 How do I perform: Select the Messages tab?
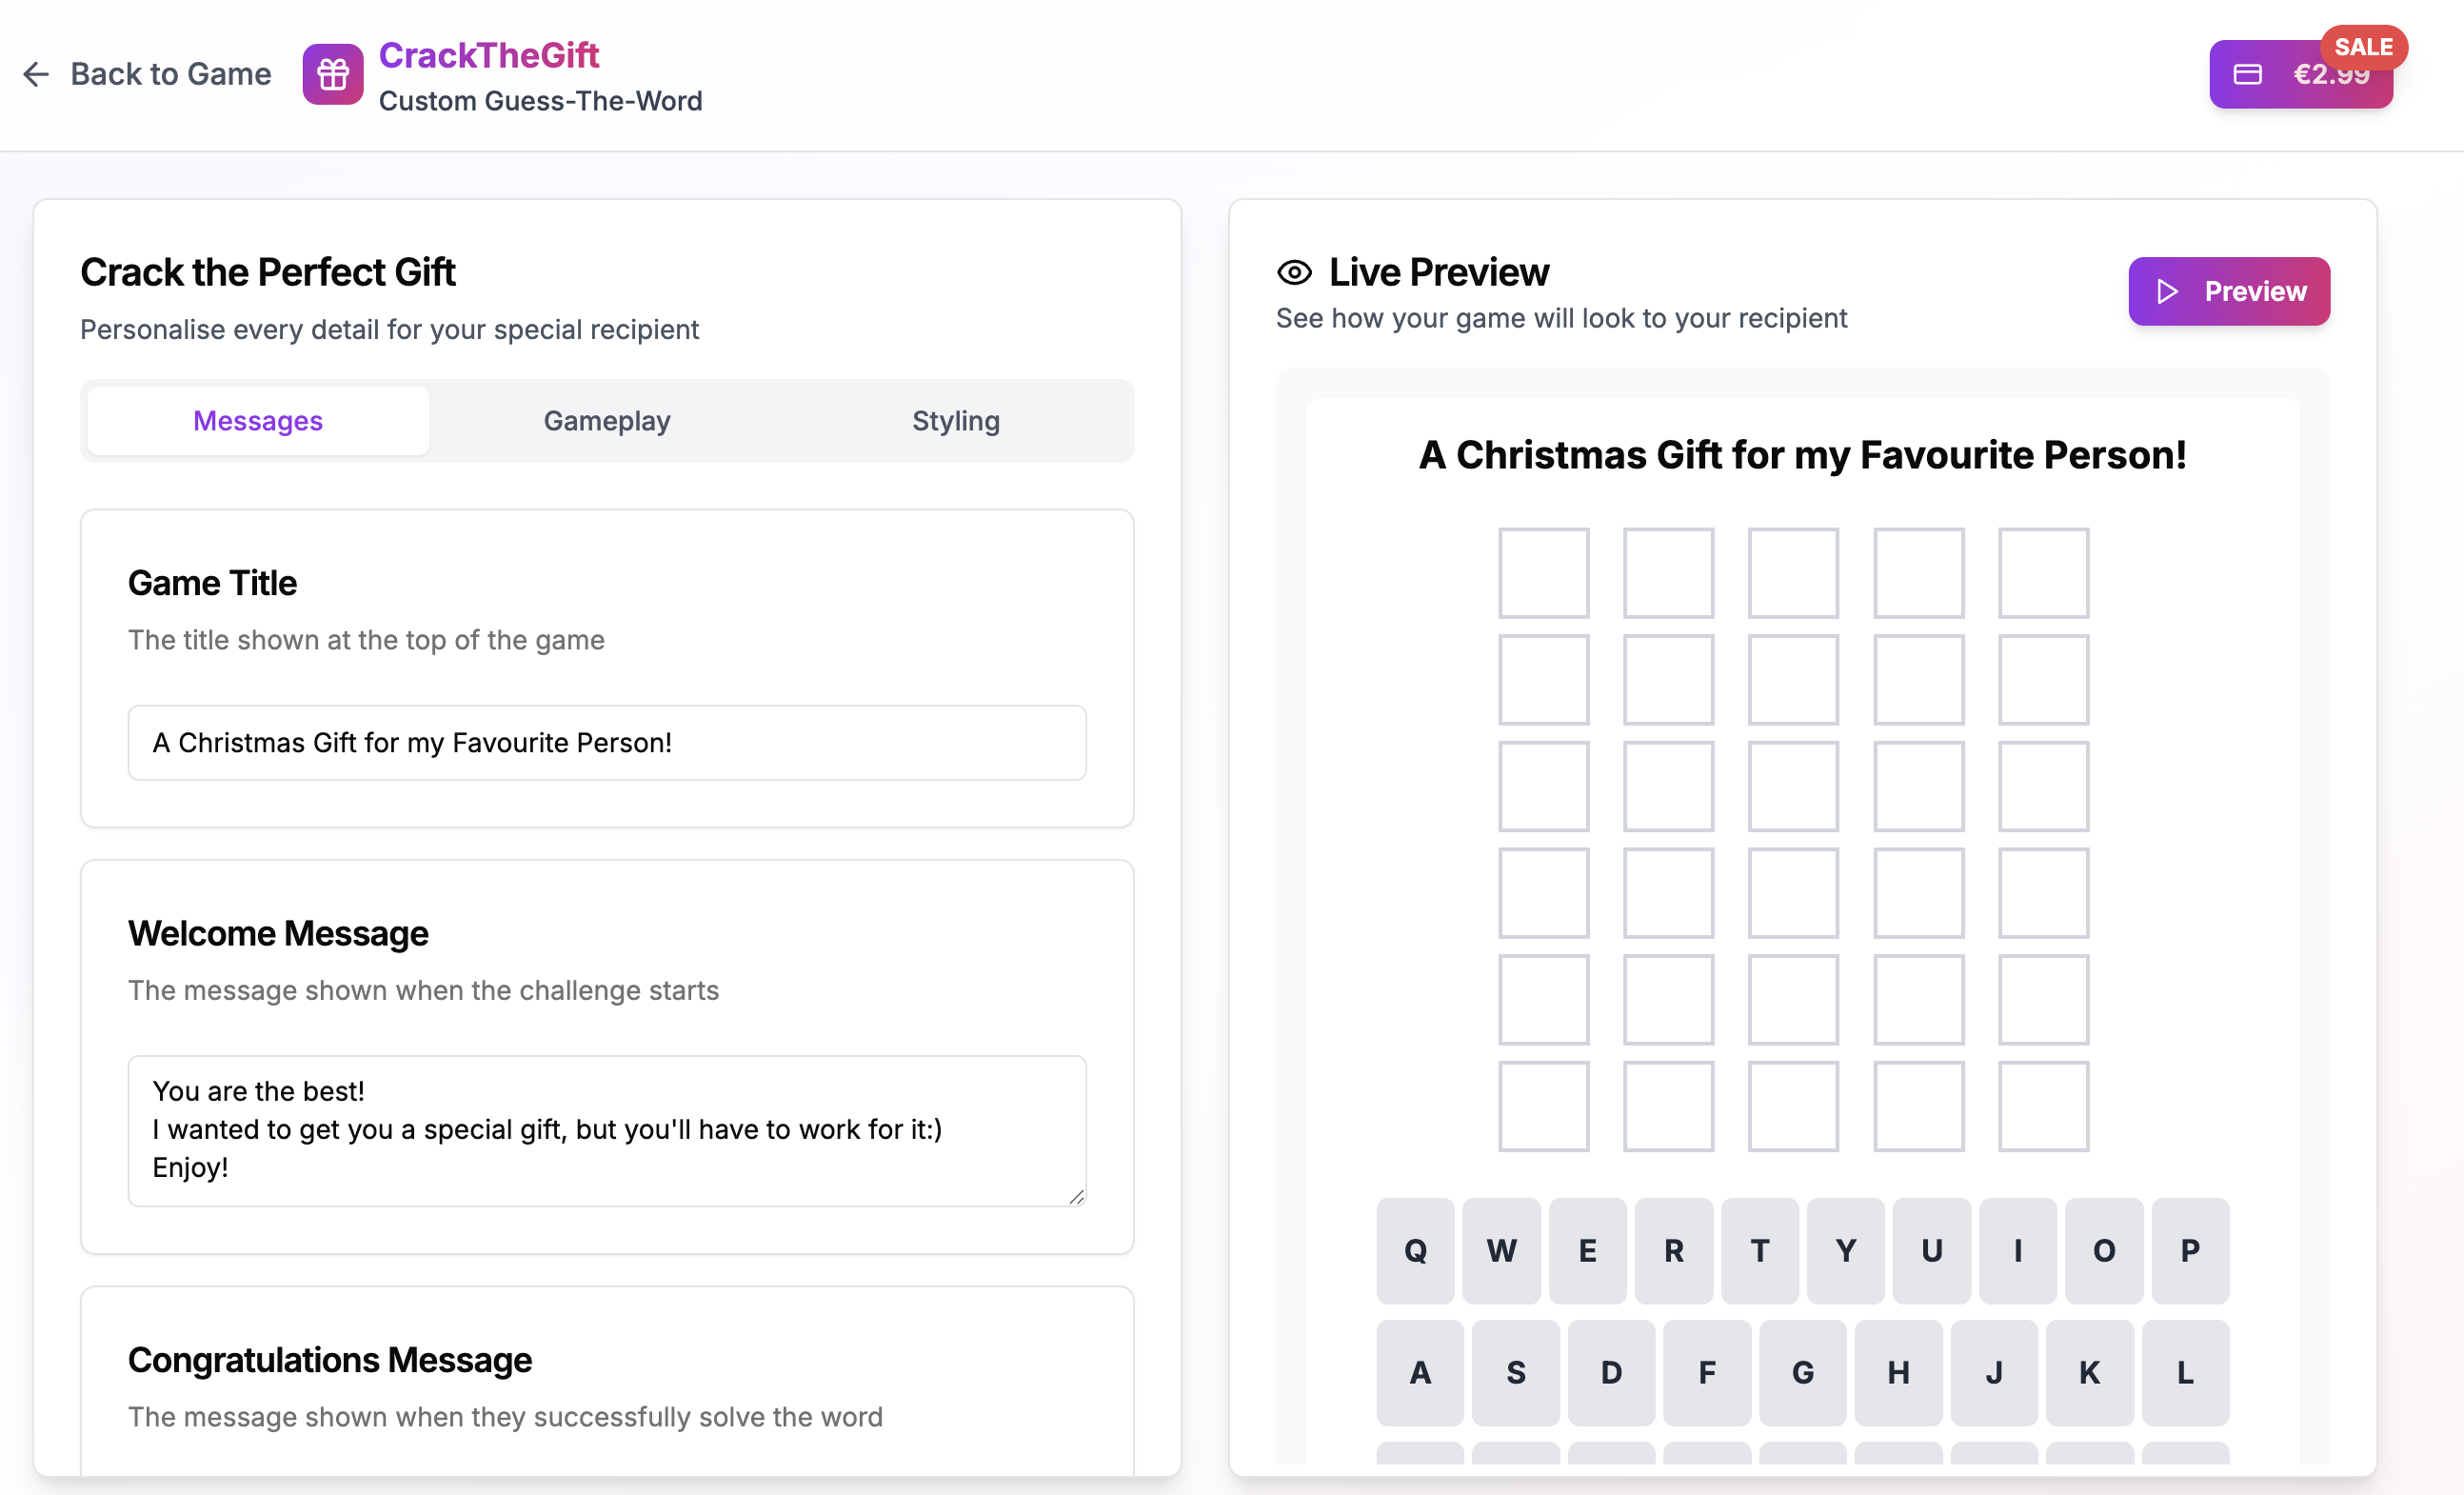pyautogui.click(x=257, y=420)
